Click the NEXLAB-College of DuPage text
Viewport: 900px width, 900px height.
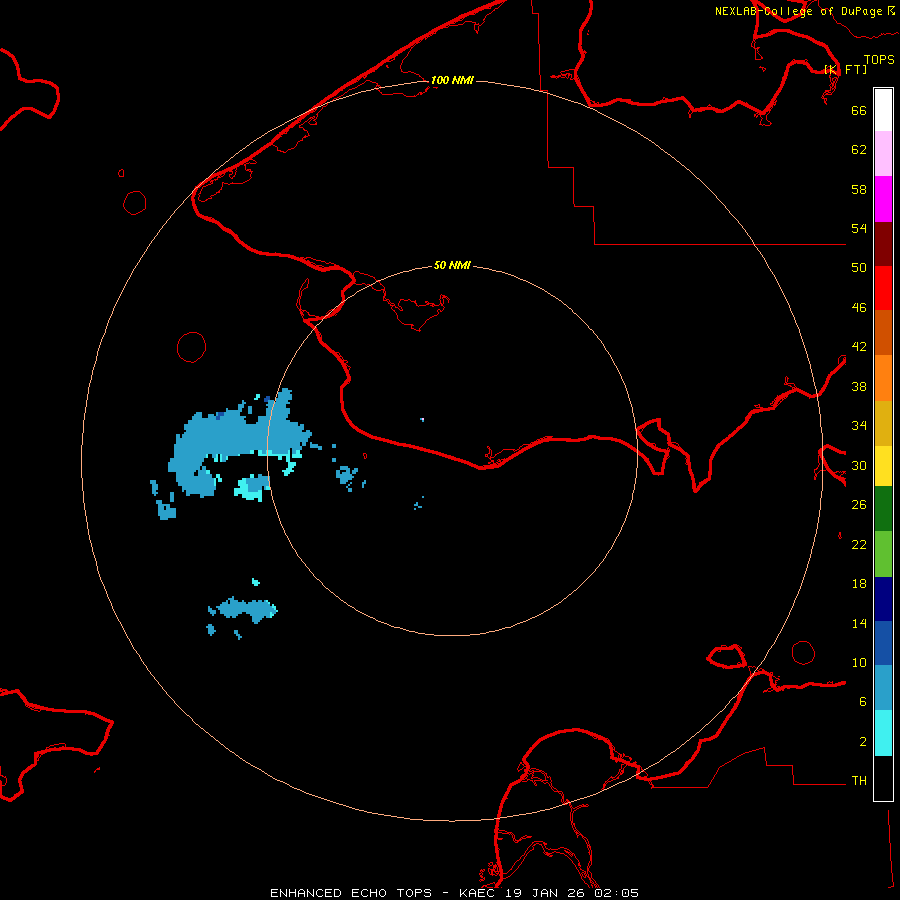(x=801, y=11)
